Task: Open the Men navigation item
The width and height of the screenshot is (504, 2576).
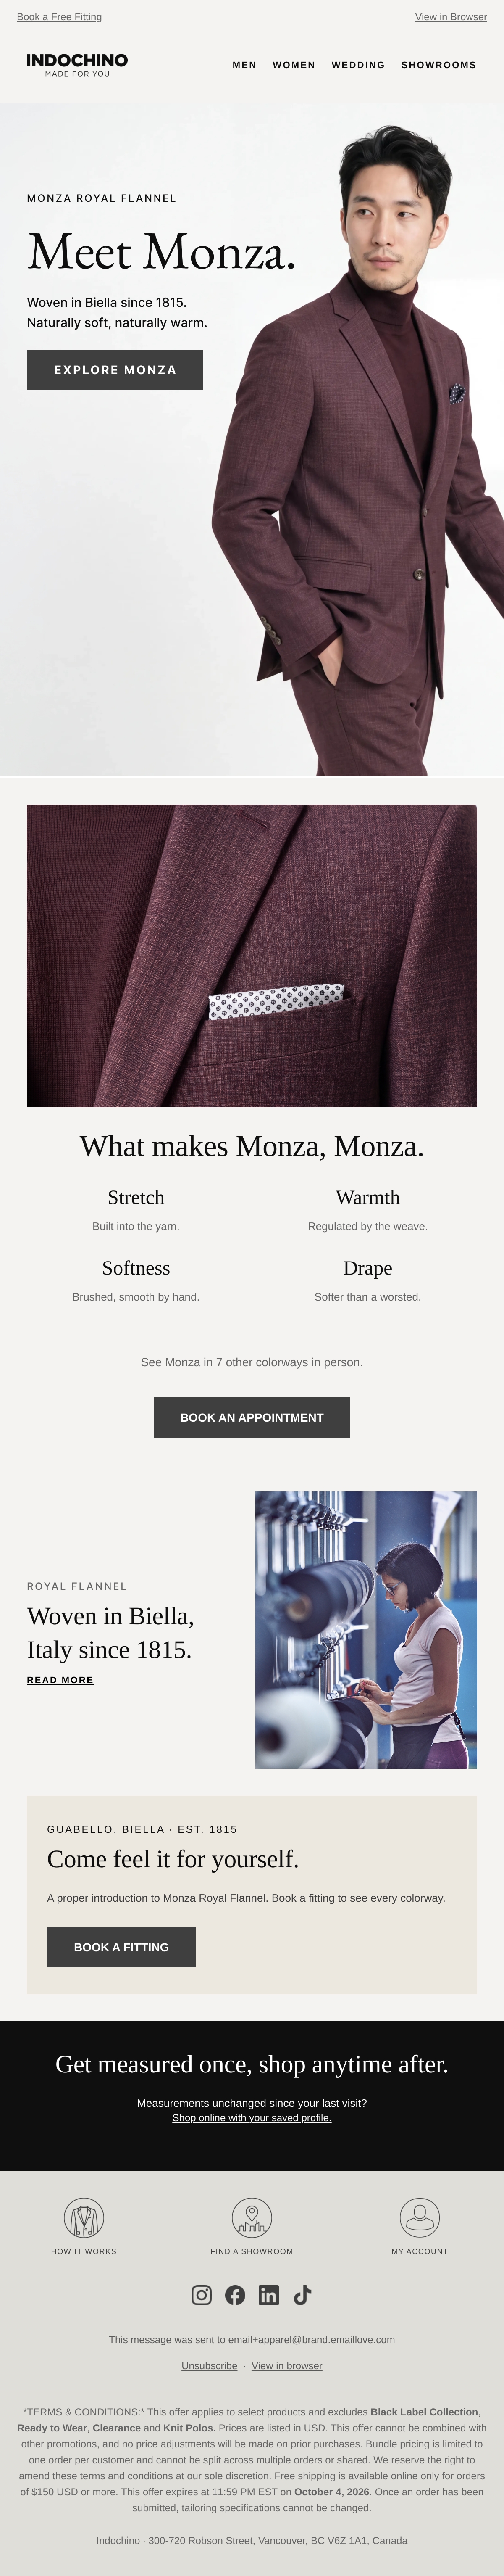Action: [x=245, y=65]
